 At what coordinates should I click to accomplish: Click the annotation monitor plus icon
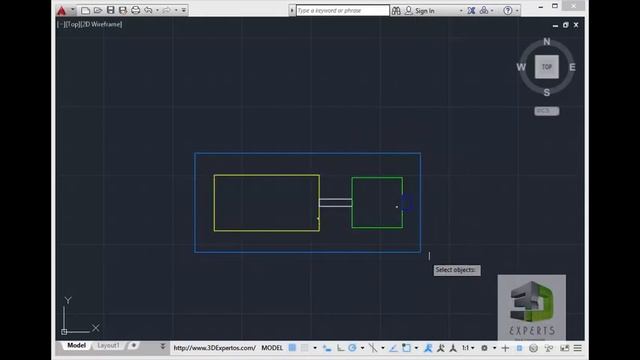point(505,348)
